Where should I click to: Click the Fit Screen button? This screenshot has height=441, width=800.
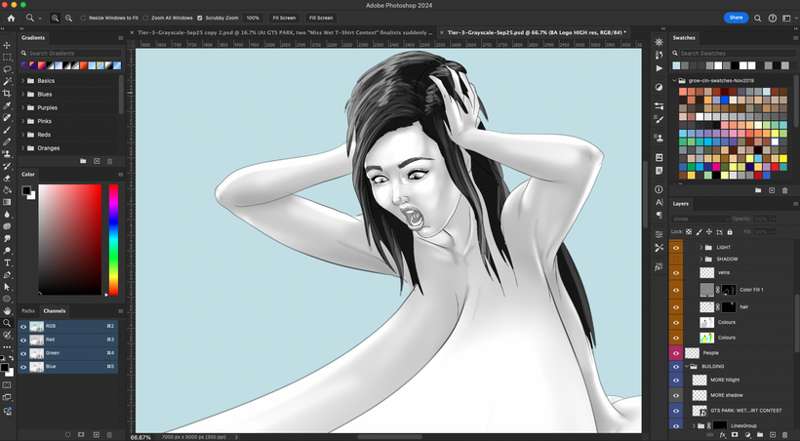pyautogui.click(x=284, y=18)
